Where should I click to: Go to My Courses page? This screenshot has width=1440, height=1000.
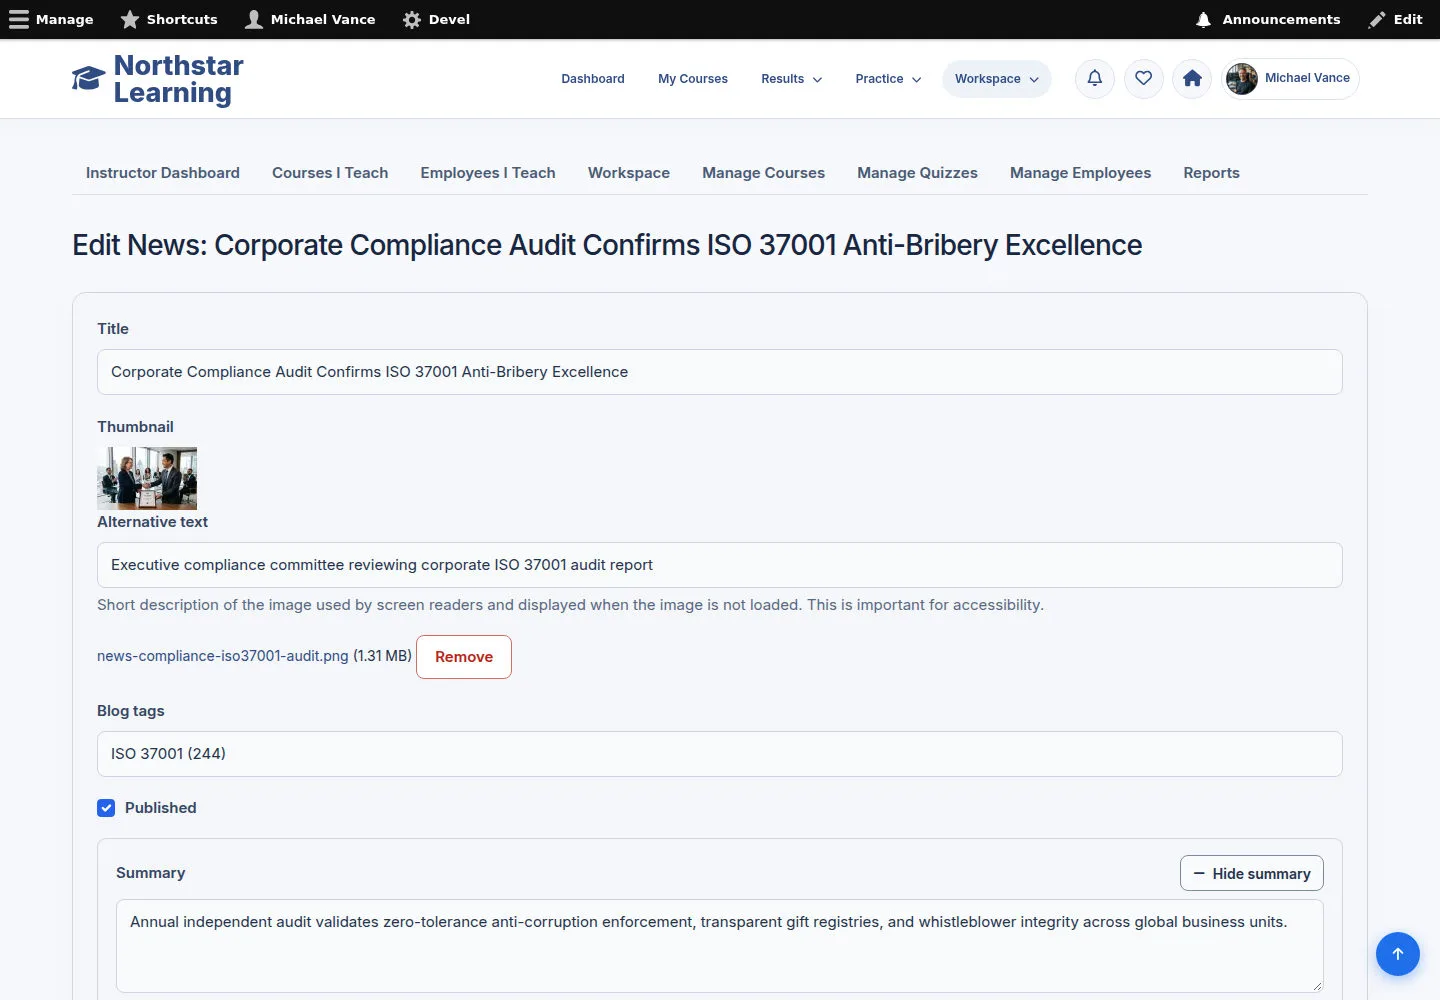tap(693, 79)
